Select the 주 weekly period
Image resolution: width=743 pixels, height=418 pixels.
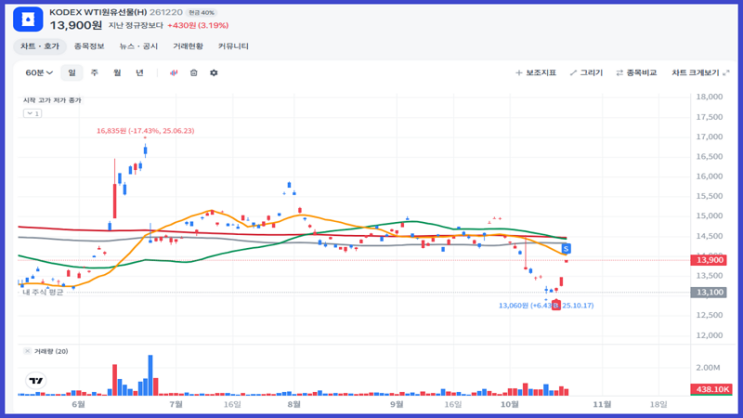tap(94, 73)
